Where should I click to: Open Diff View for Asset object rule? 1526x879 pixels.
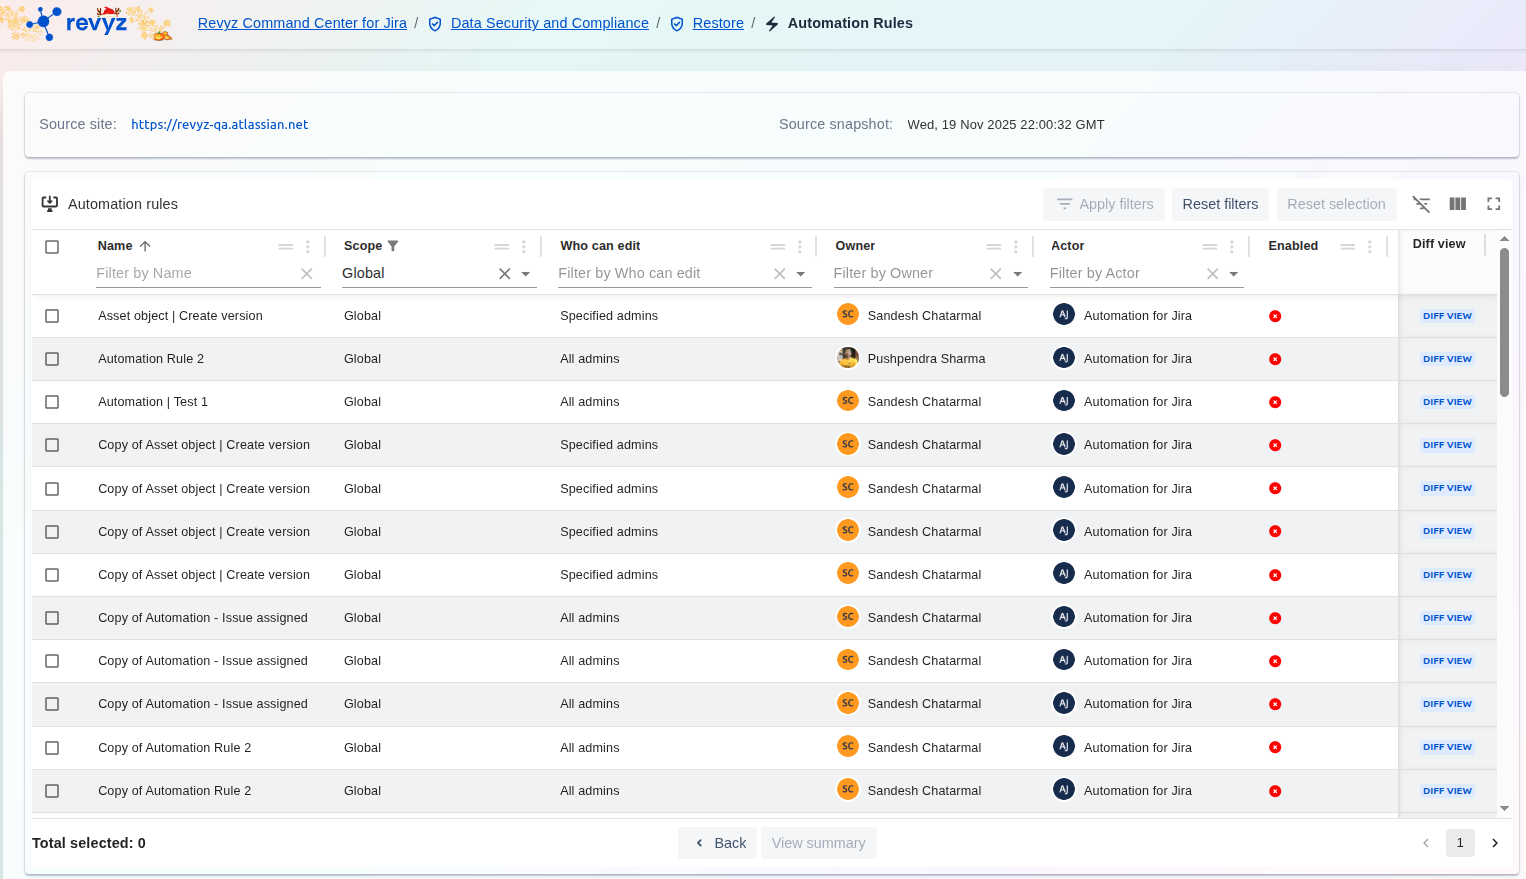coord(1447,316)
